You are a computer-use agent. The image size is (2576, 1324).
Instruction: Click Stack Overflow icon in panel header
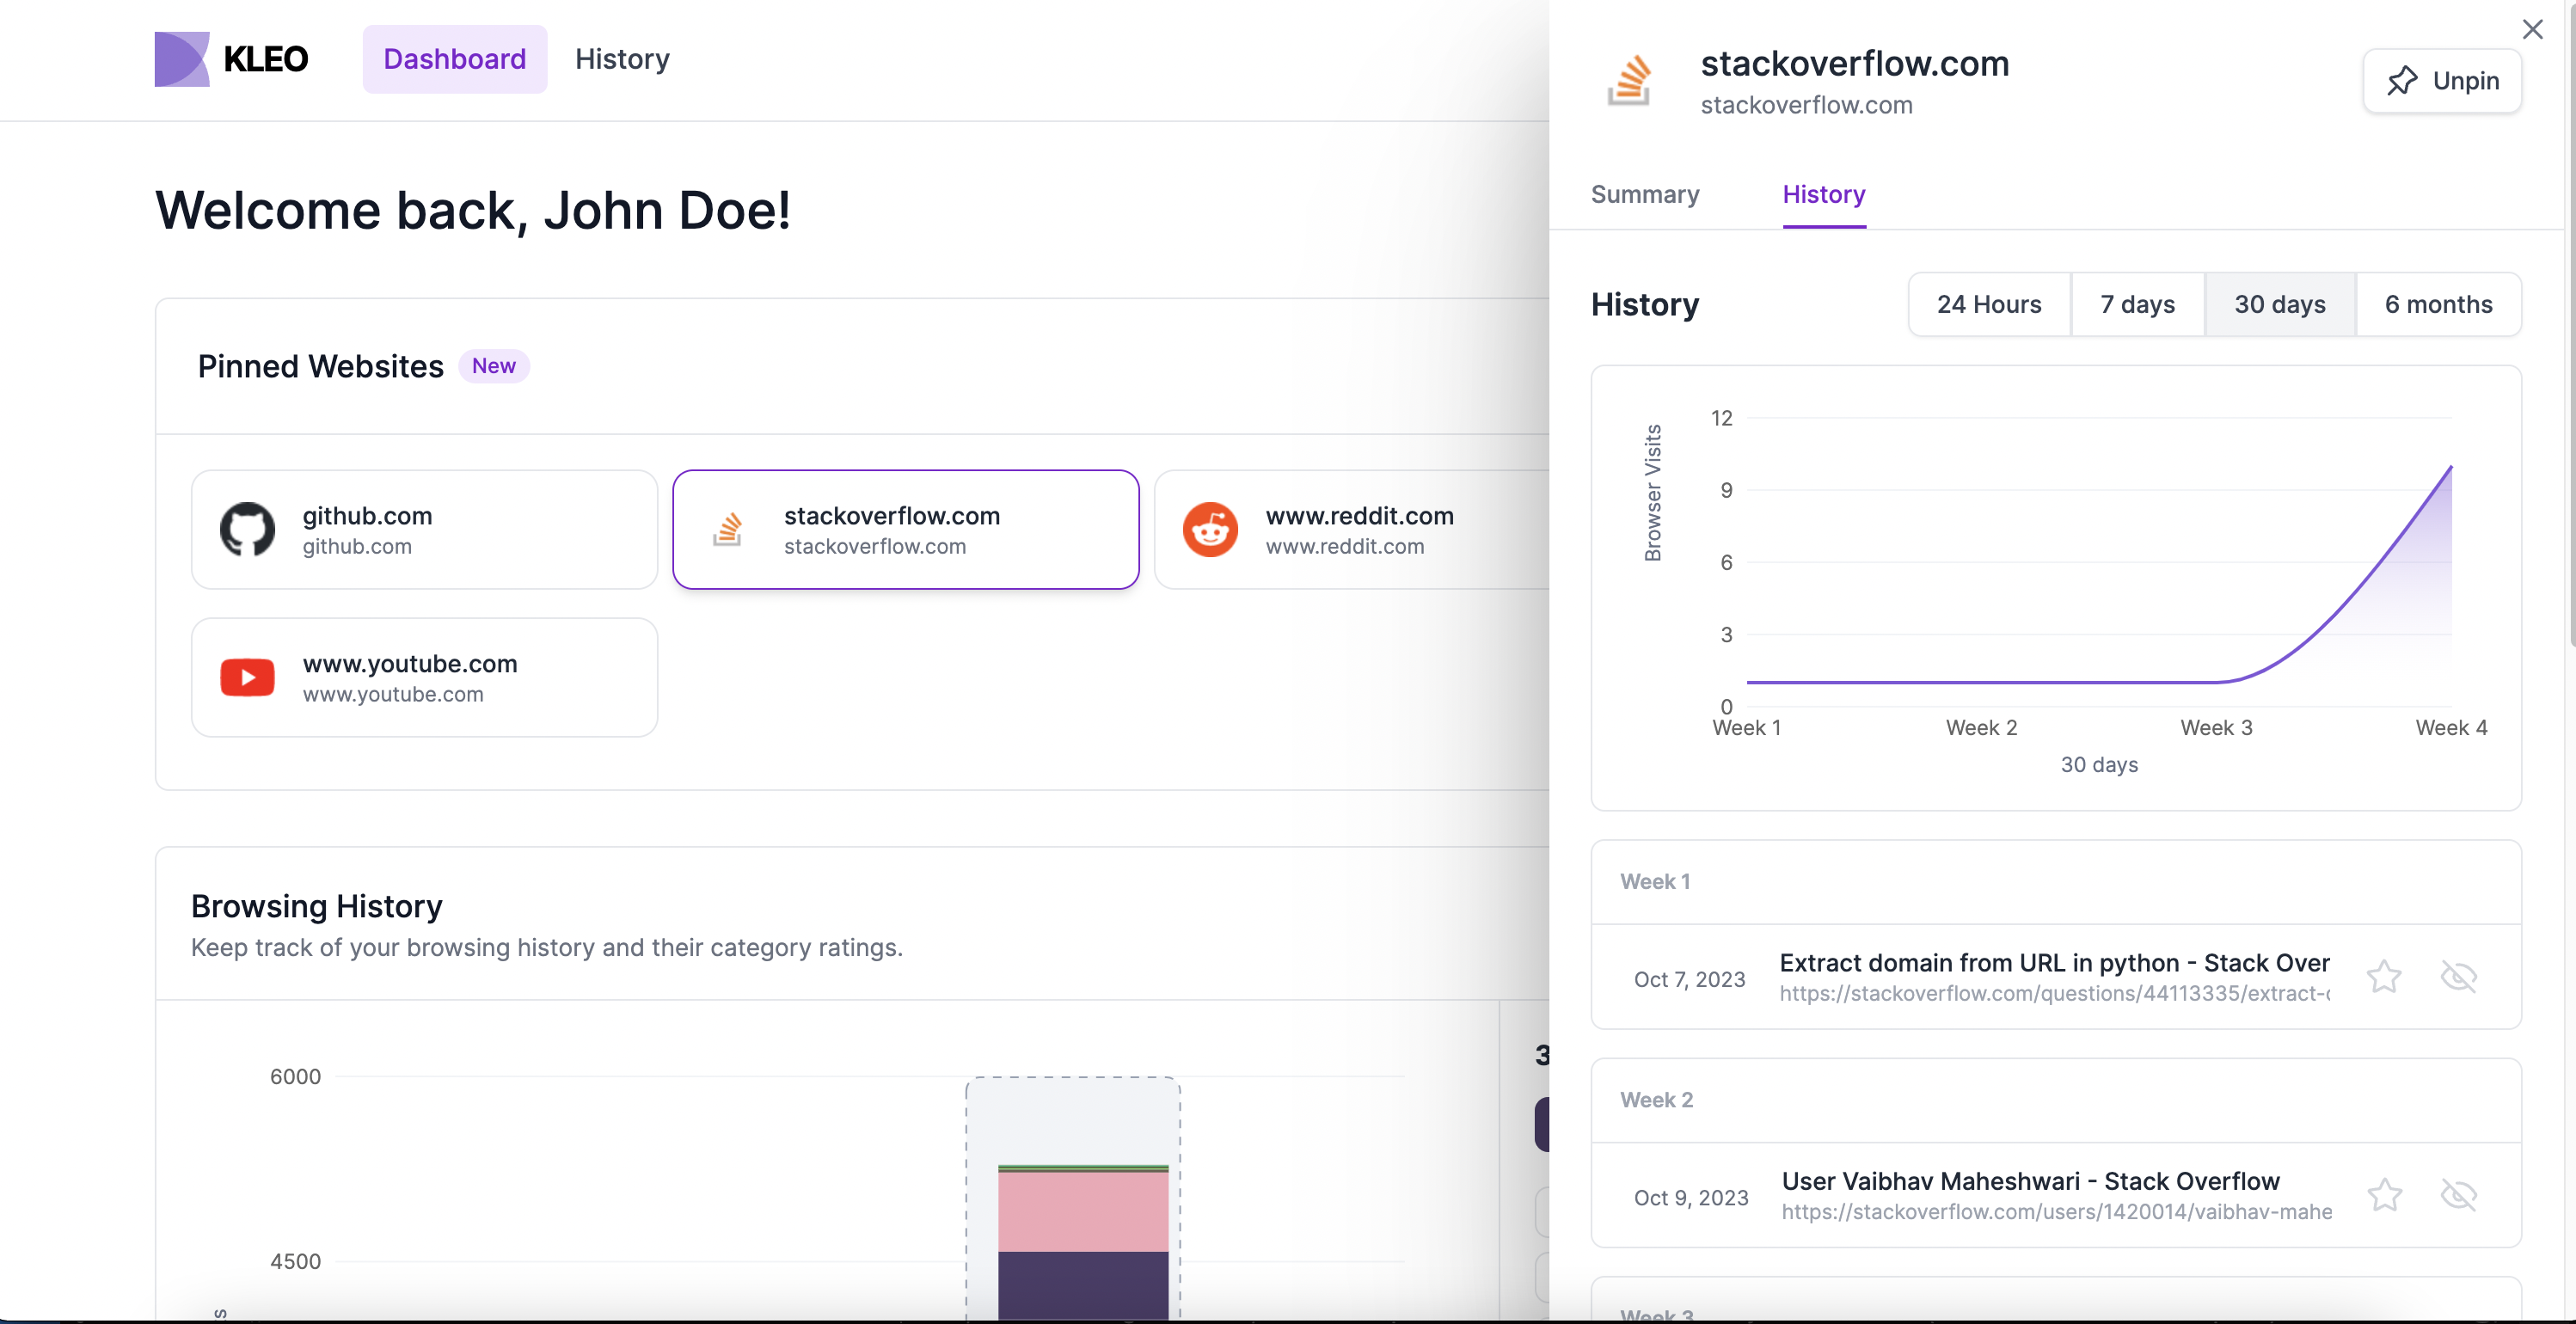(1629, 81)
